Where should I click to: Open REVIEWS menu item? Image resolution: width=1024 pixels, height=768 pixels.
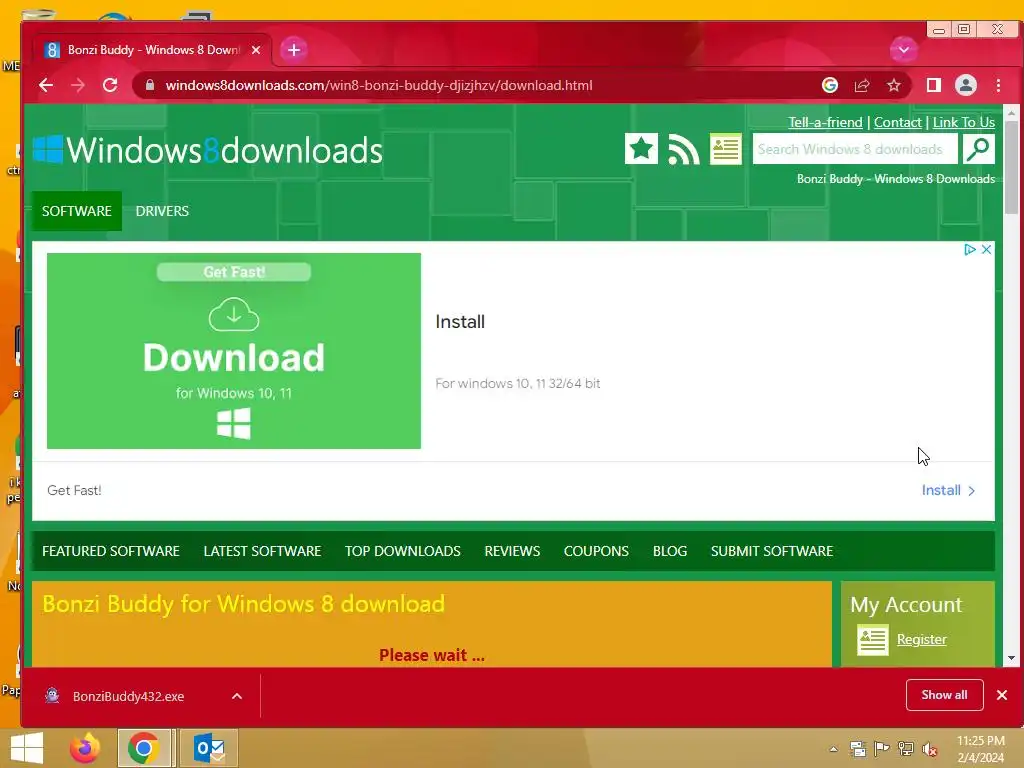(512, 551)
